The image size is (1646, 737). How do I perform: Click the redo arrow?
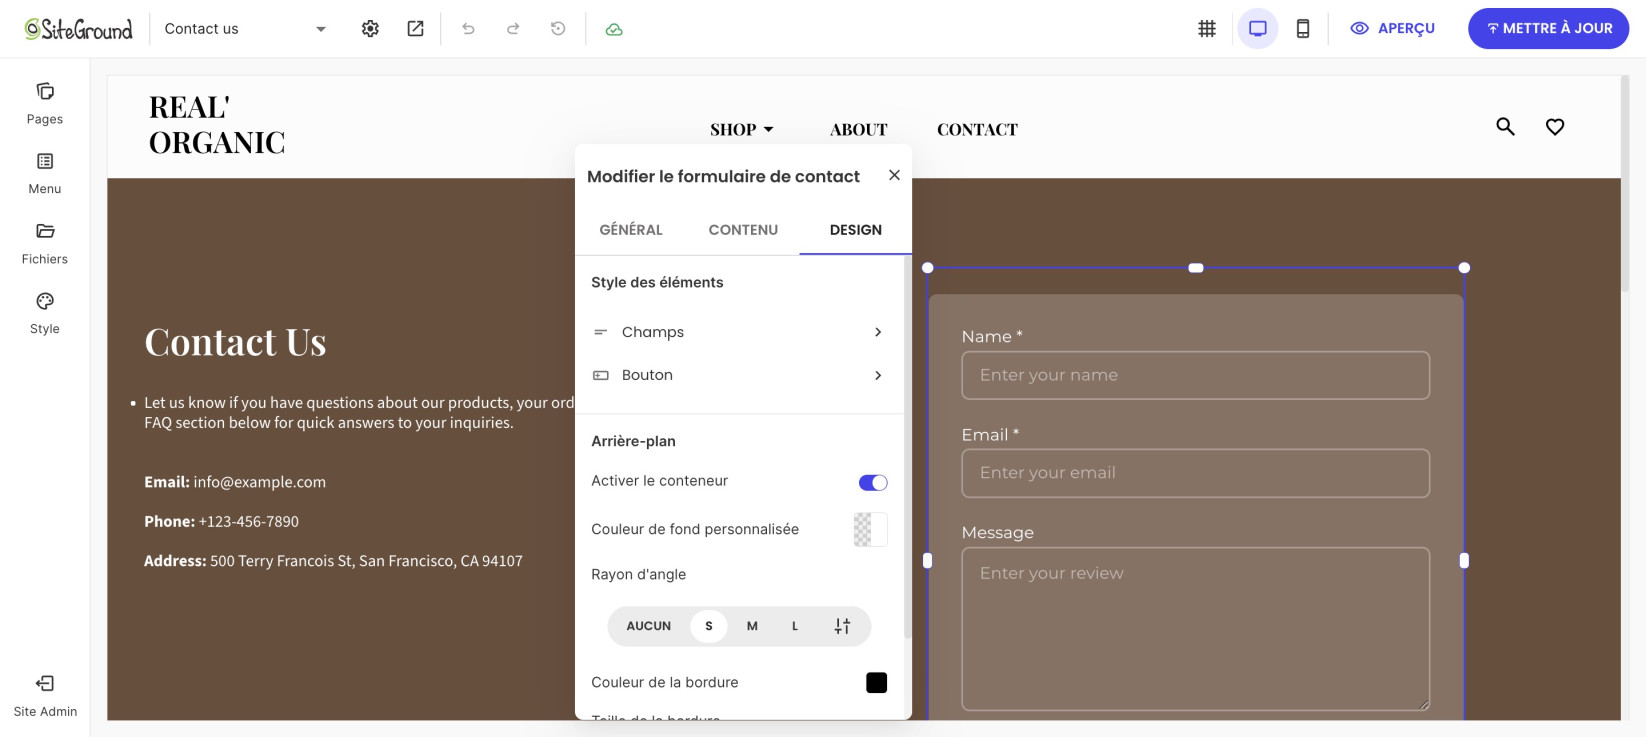[x=513, y=29]
